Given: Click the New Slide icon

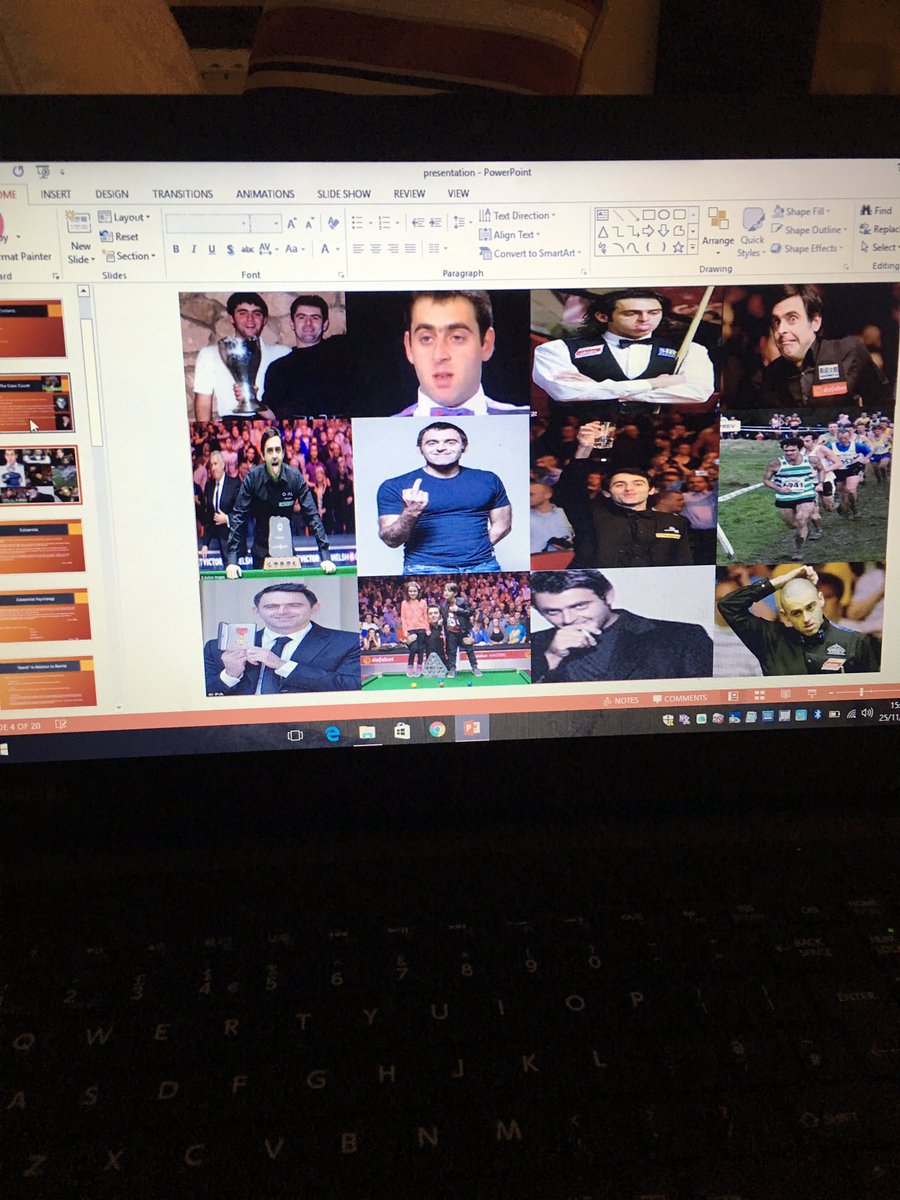Looking at the screenshot, I should pos(78,223).
